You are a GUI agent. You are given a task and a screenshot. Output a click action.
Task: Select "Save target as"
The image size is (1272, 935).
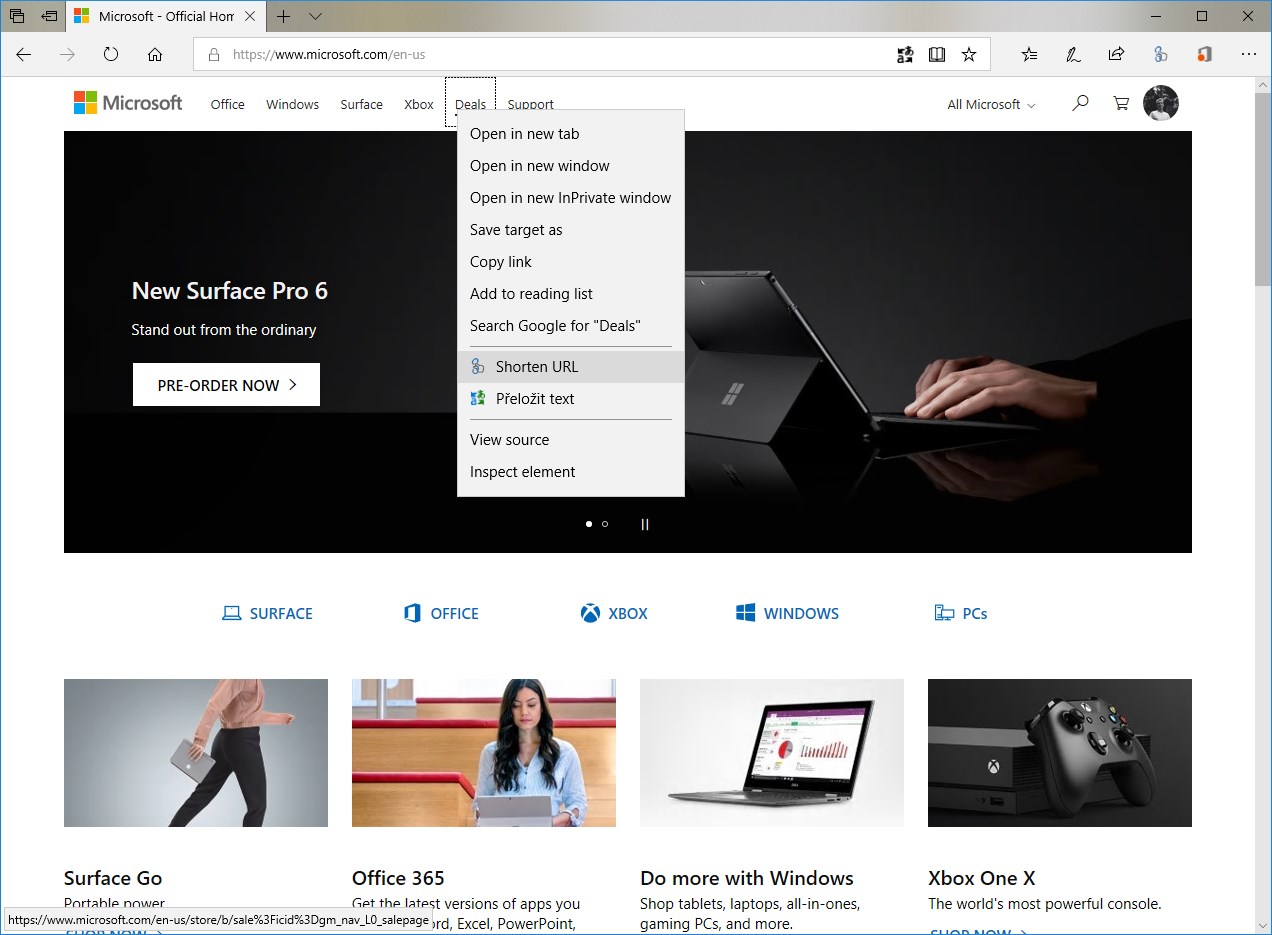(571, 230)
